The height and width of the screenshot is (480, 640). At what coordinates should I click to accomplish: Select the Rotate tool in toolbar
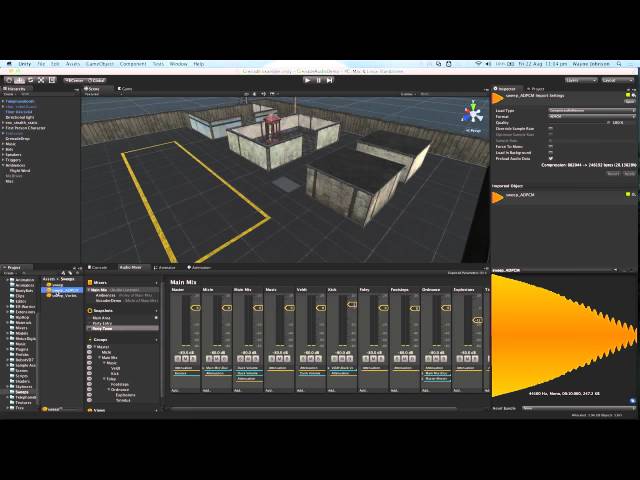point(30,80)
